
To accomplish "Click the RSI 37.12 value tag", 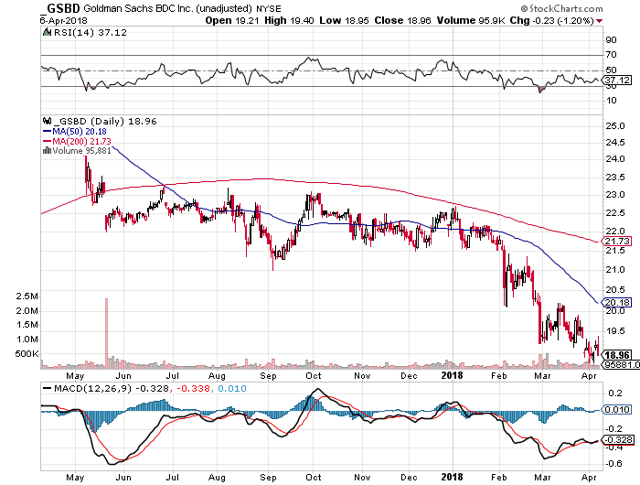I will pyautogui.click(x=618, y=80).
